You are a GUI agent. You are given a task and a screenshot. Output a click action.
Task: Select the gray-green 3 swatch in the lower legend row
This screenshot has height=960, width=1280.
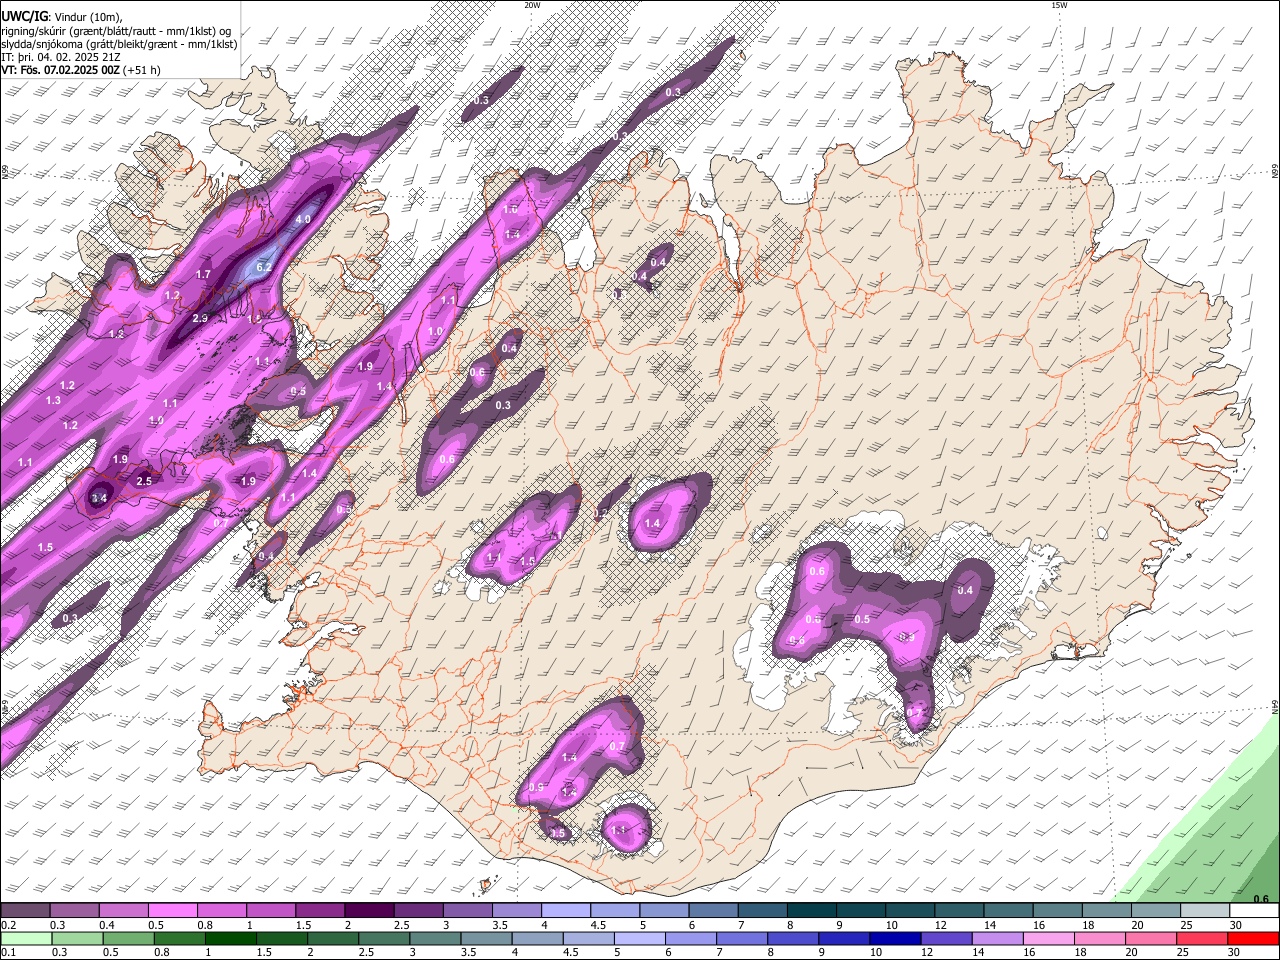point(435,938)
